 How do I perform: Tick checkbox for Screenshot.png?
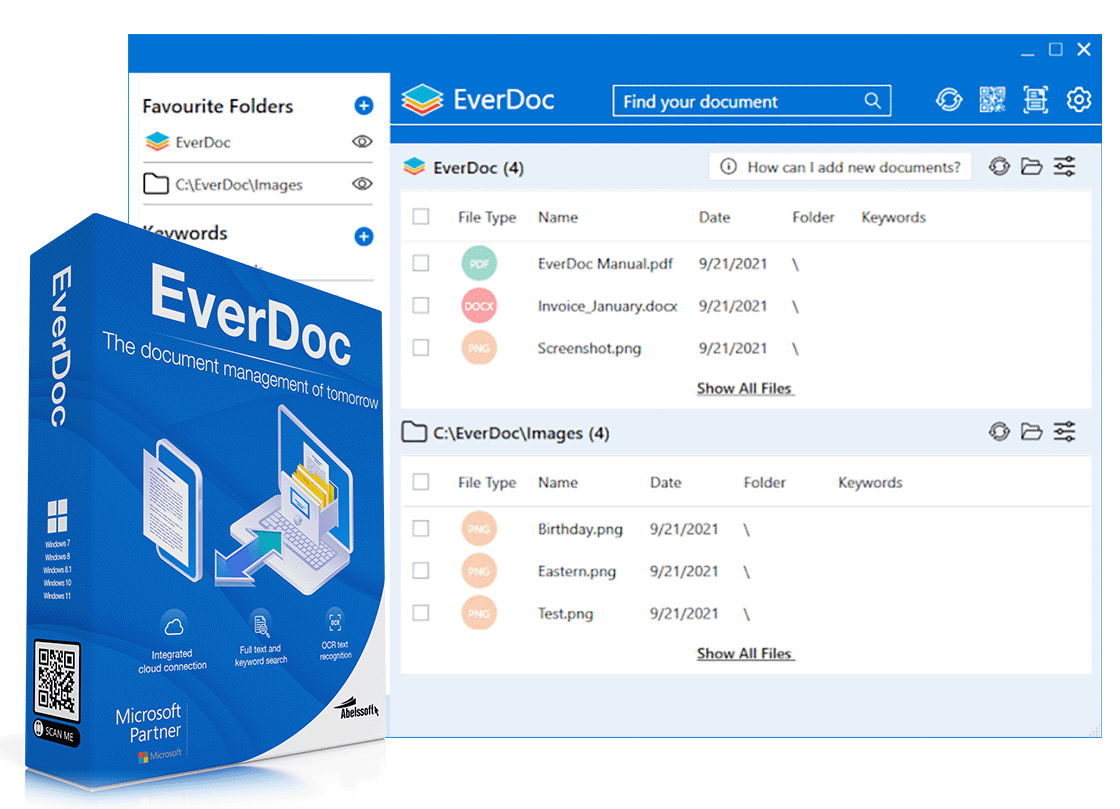421,348
